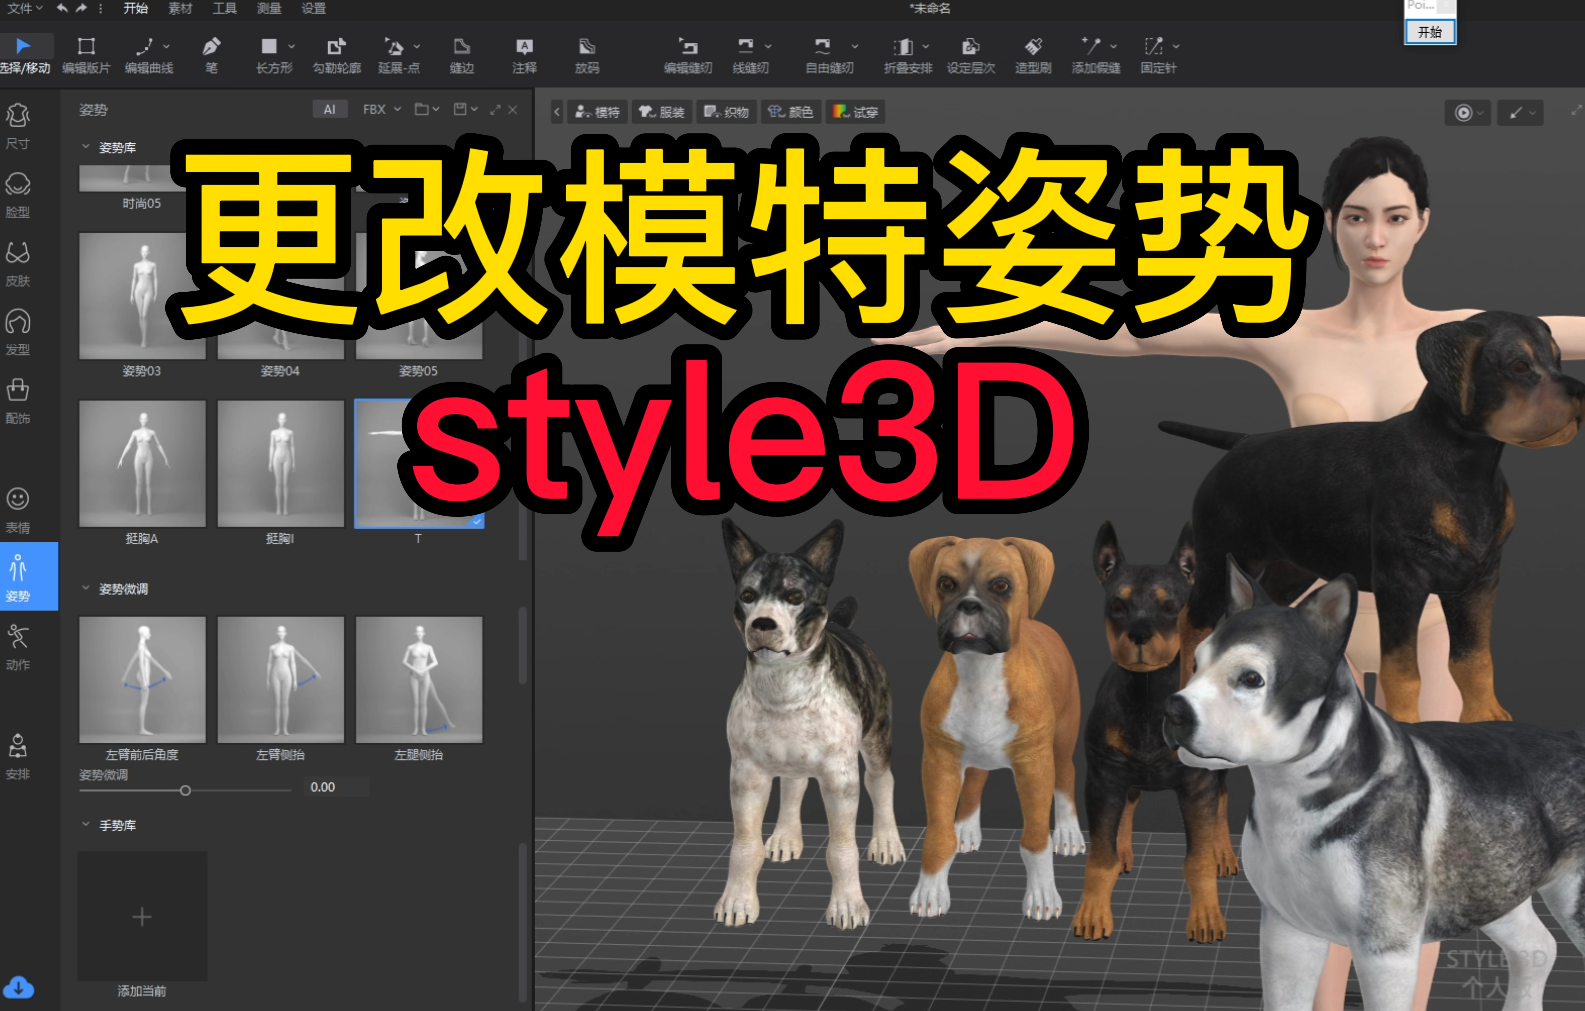Collapse the 姿势库 section
Viewport: 1585px width, 1011px height.
pos(86,147)
